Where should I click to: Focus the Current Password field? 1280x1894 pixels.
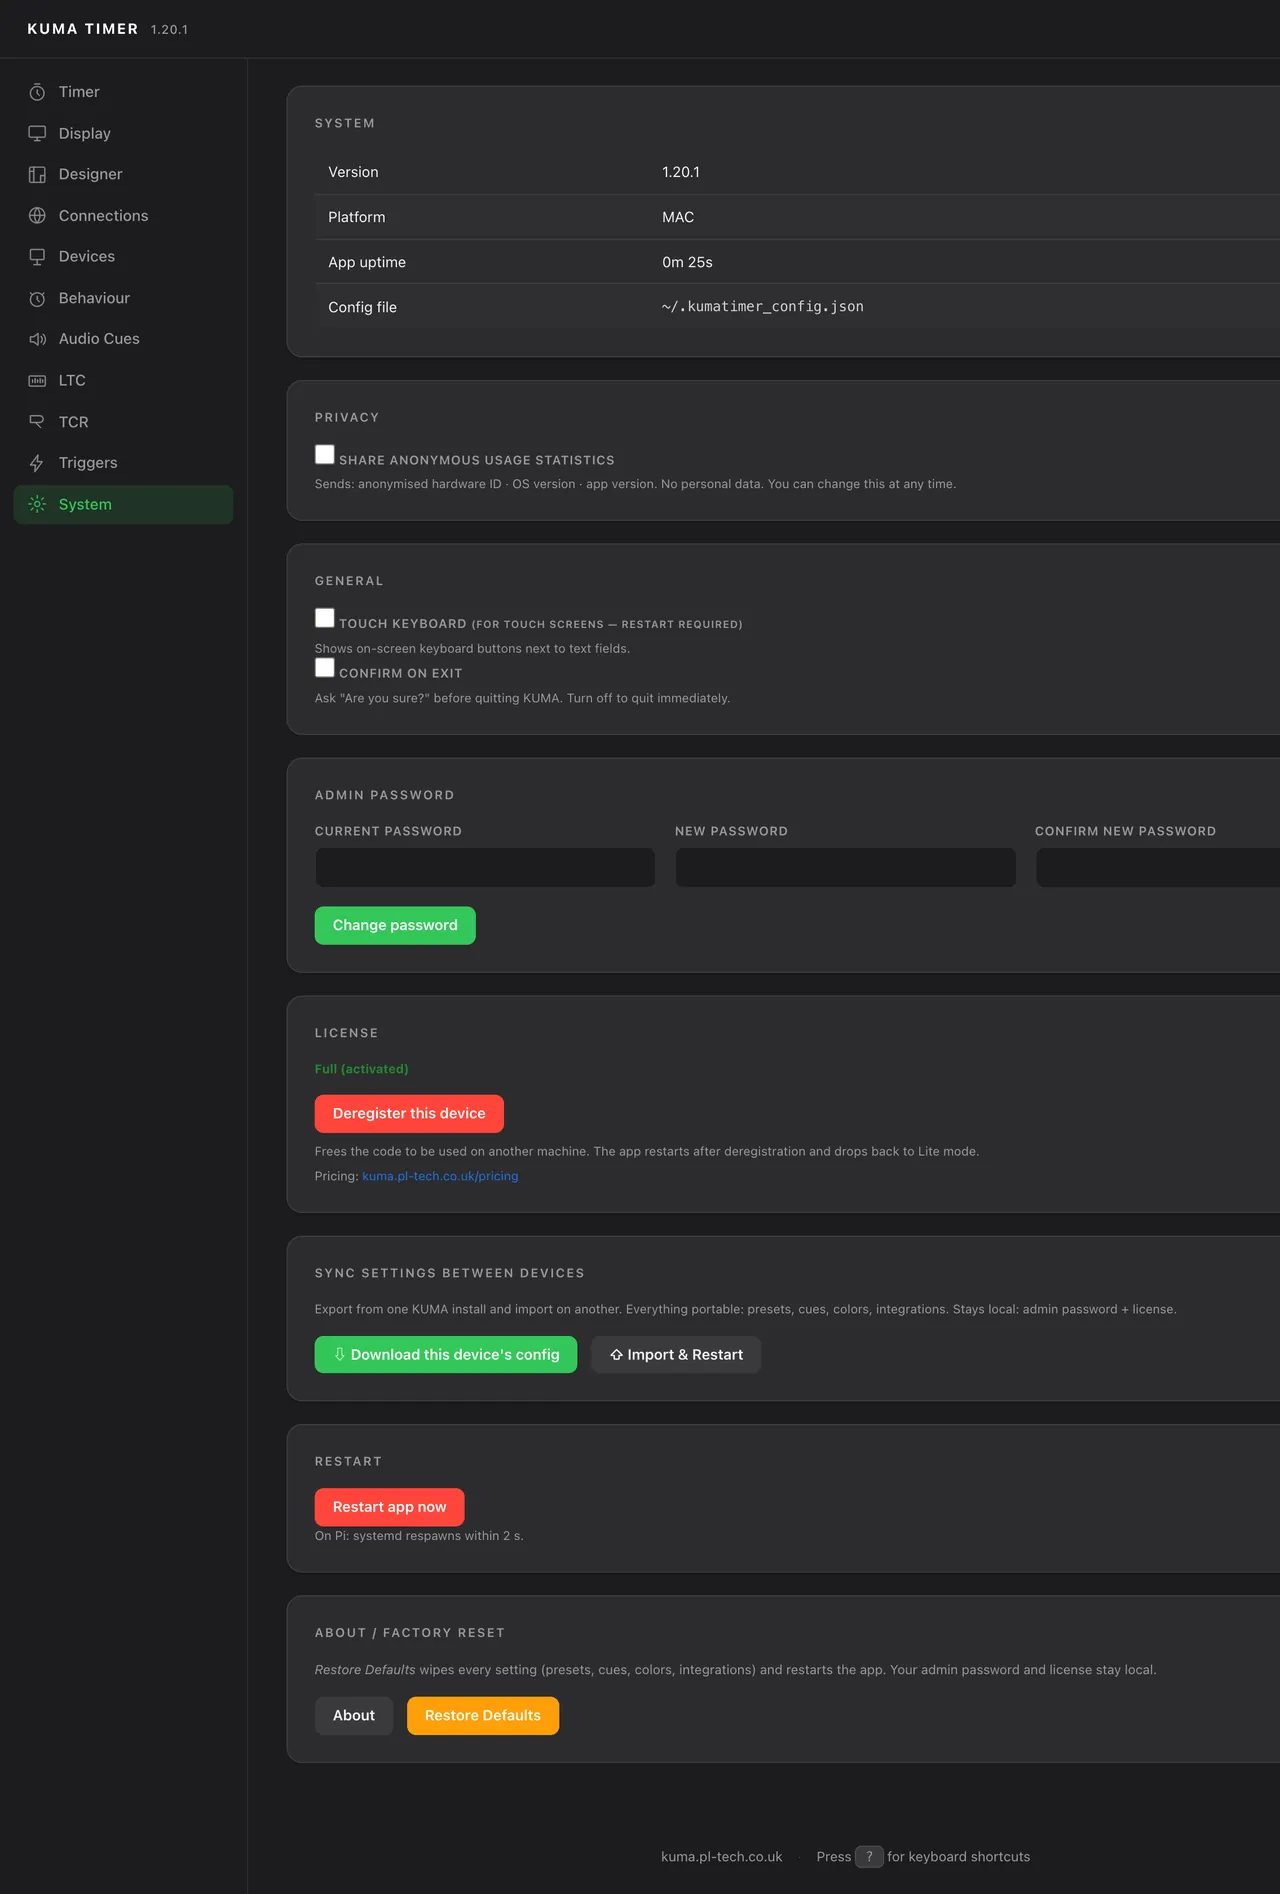[x=485, y=868]
